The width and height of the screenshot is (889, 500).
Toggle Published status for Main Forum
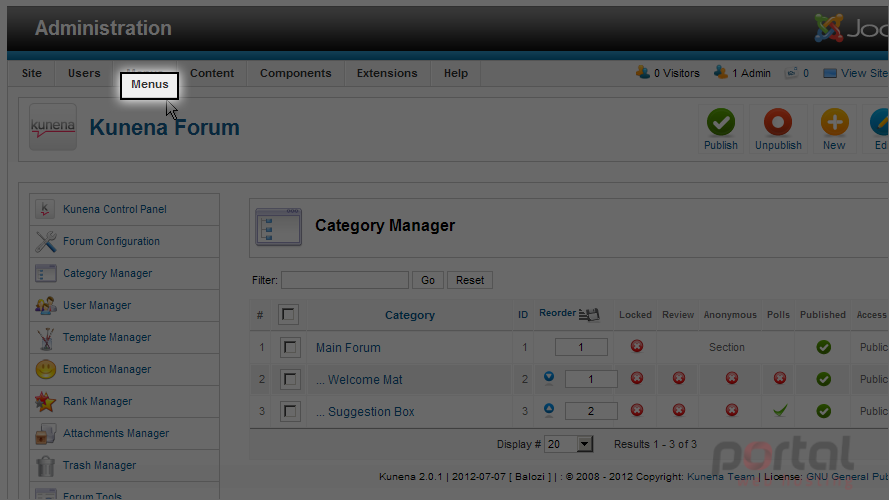click(x=824, y=347)
